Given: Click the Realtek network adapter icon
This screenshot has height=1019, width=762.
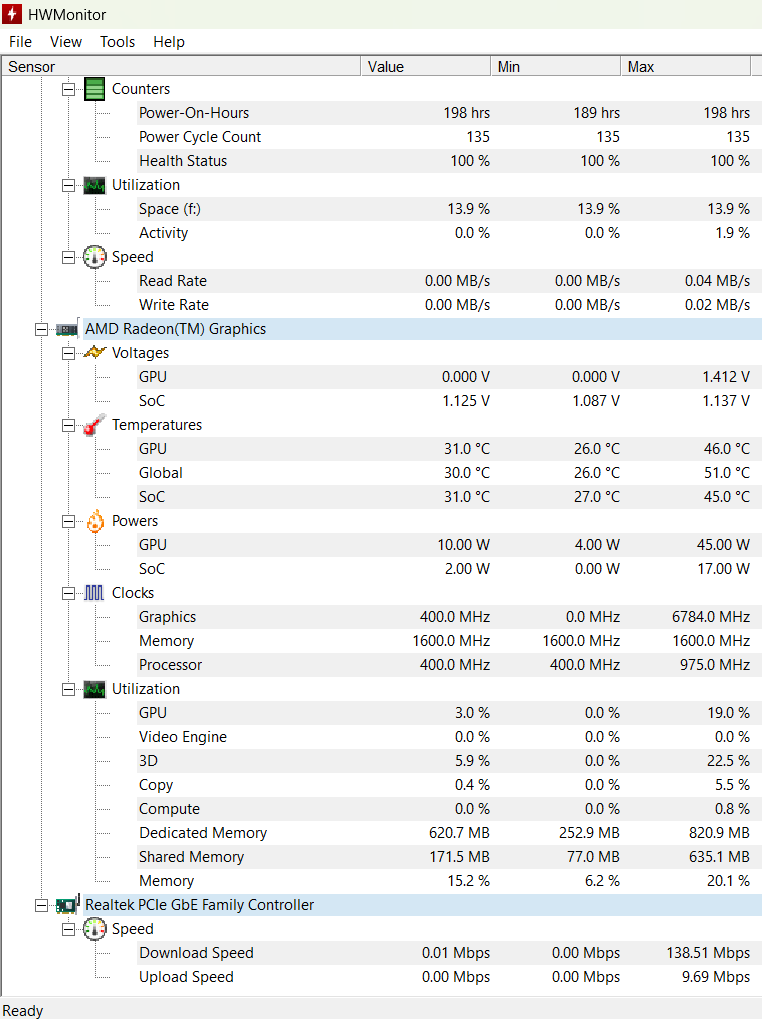Looking at the screenshot, I should [68, 905].
